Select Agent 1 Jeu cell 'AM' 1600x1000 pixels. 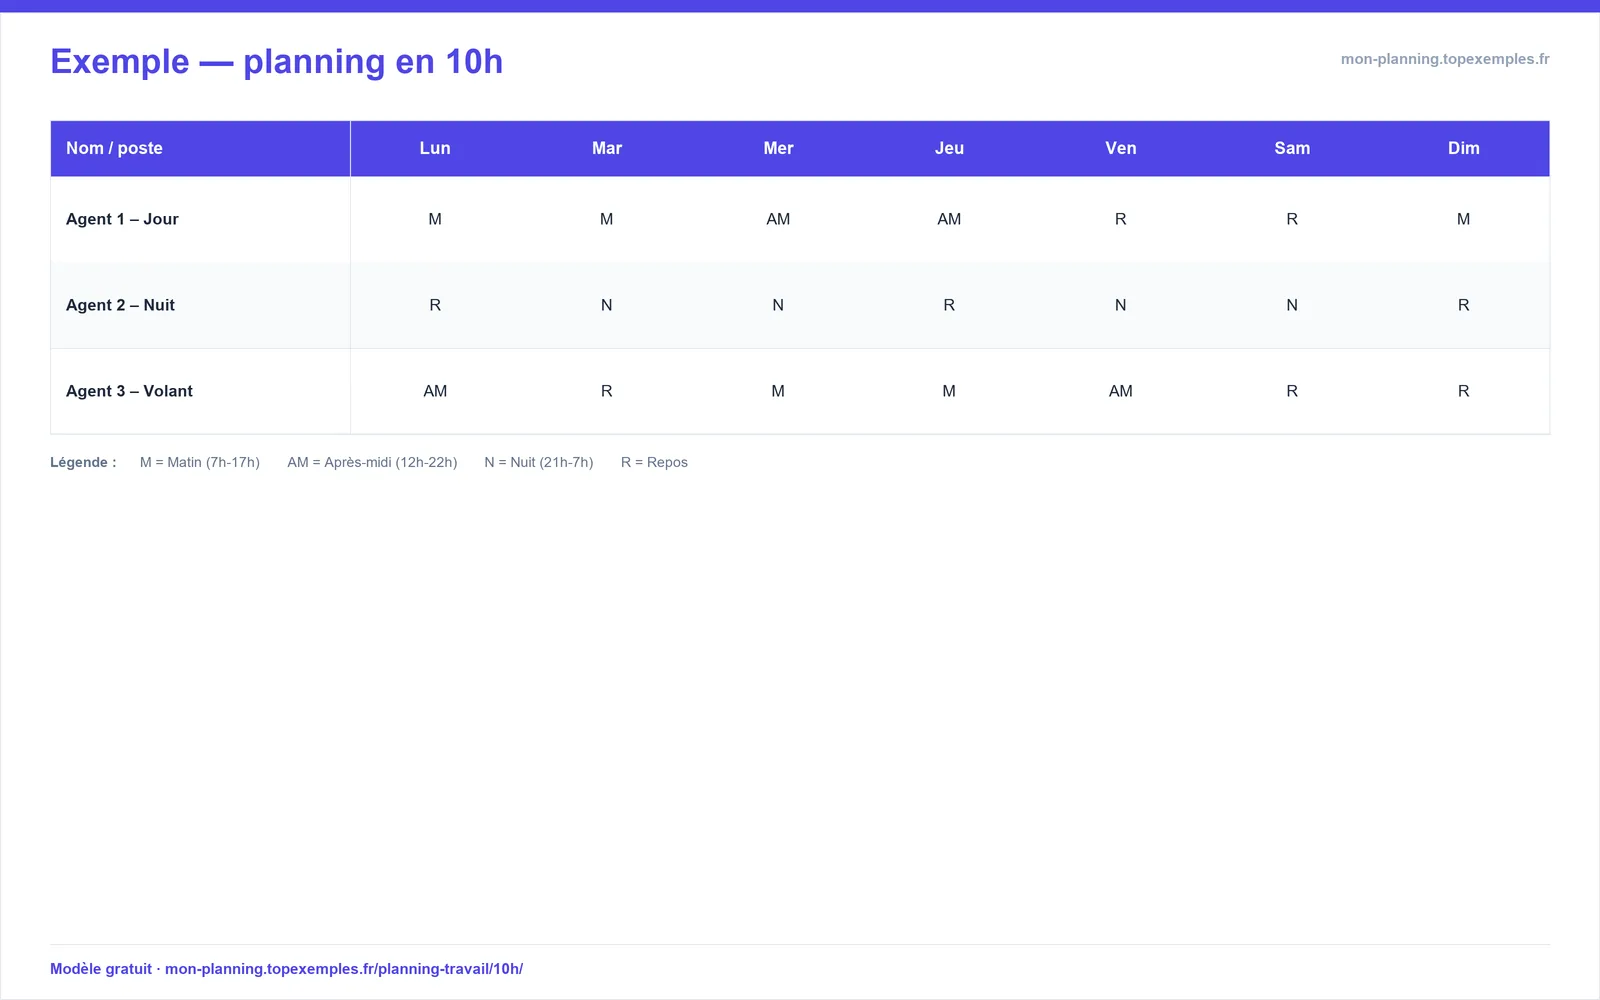(x=949, y=219)
